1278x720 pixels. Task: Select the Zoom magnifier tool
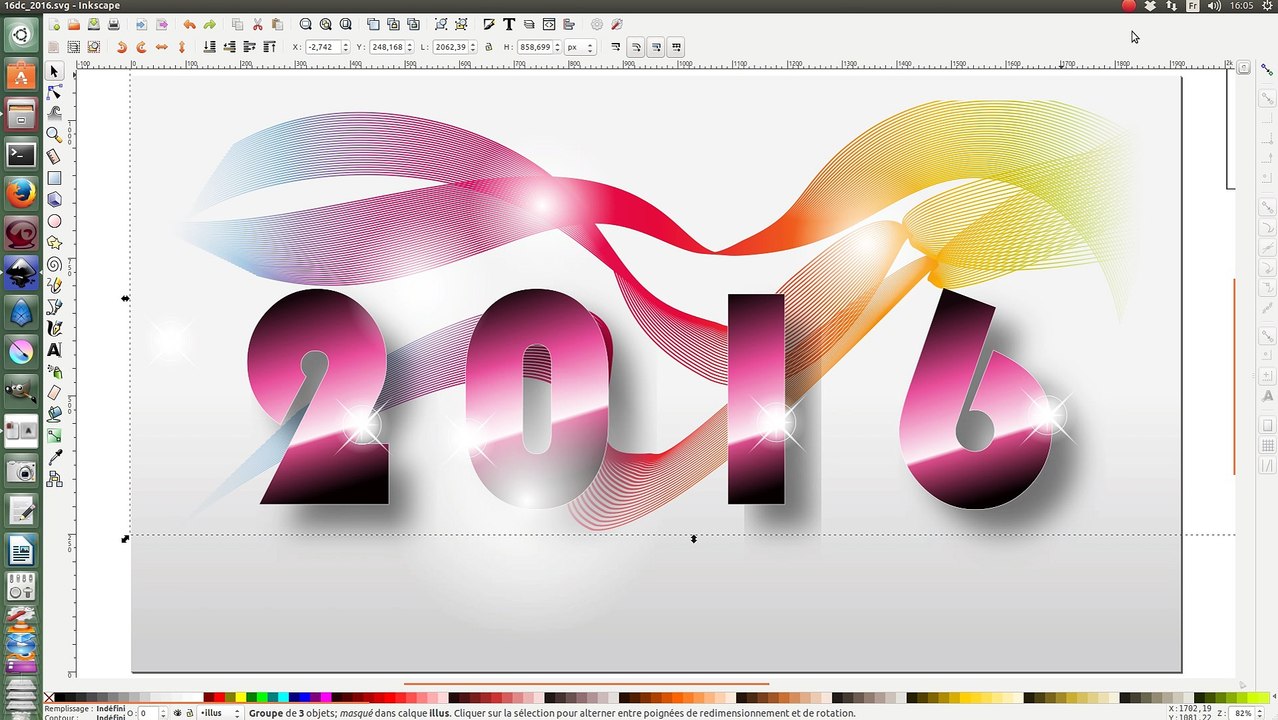pyautogui.click(x=54, y=135)
